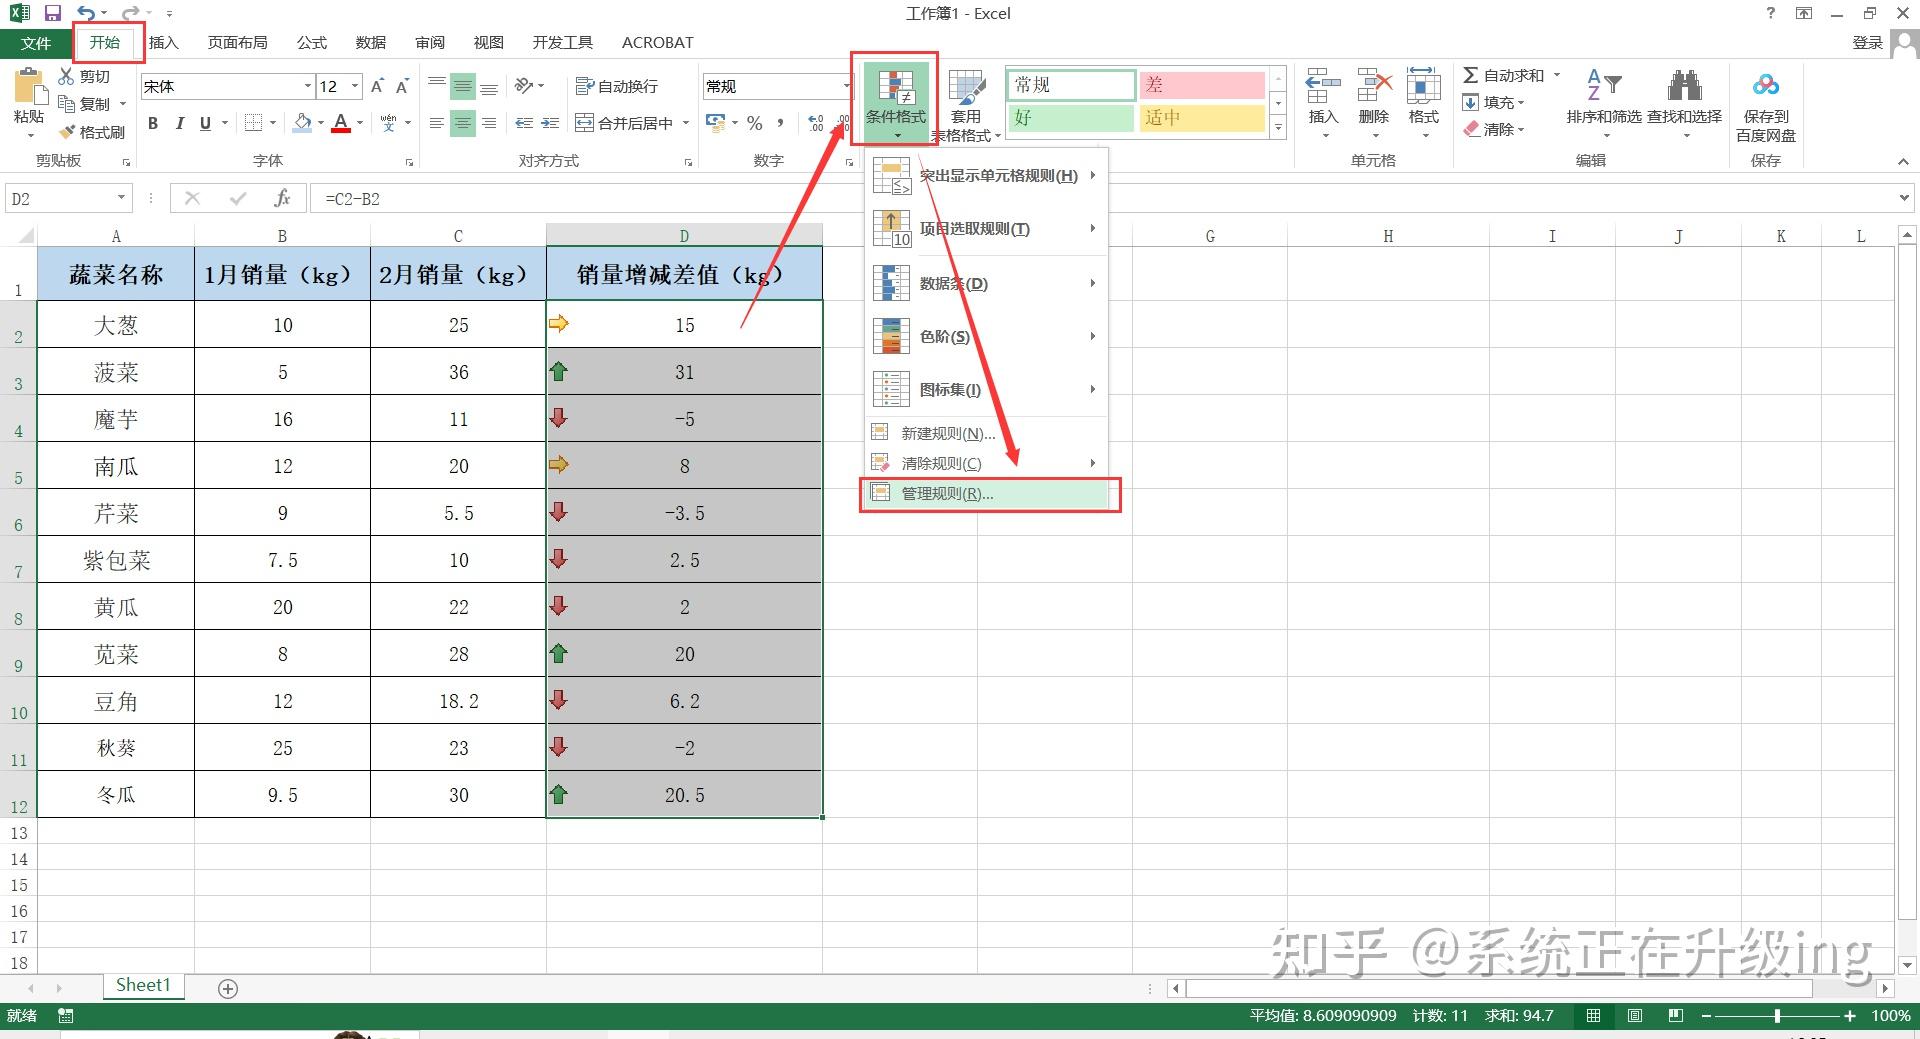Click the Insert Cells icon
This screenshot has width=1920, height=1039.
click(1322, 95)
